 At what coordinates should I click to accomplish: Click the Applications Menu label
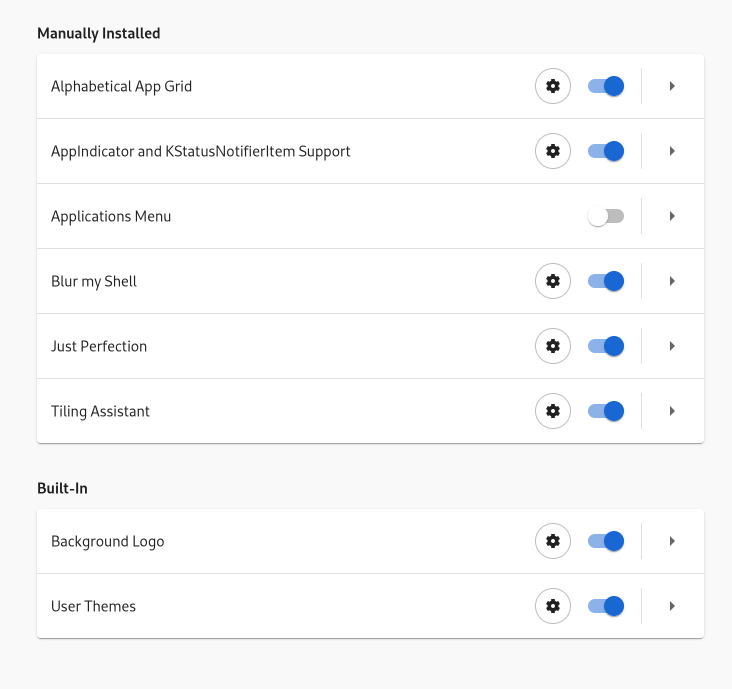pyautogui.click(x=111, y=217)
